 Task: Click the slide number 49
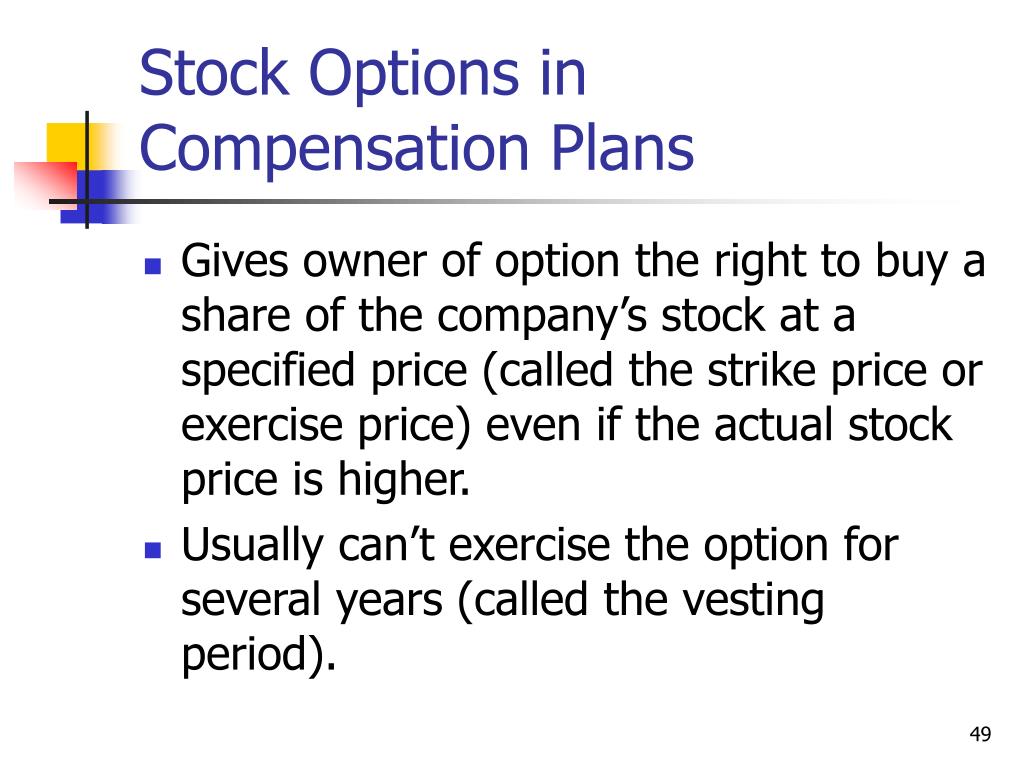click(980, 734)
